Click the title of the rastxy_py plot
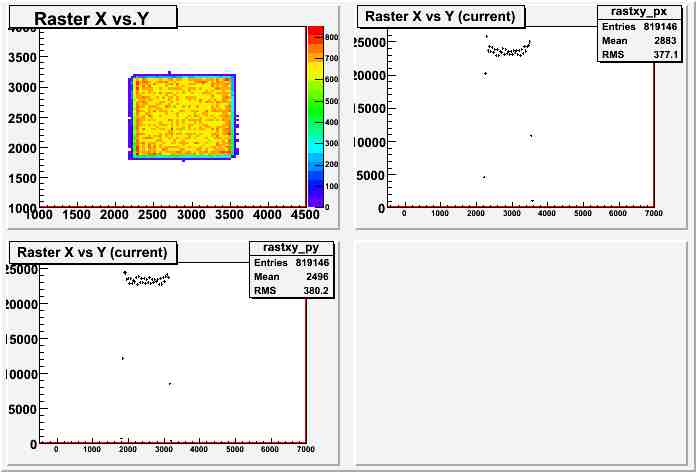This screenshot has width=696, height=472. click(x=92, y=253)
